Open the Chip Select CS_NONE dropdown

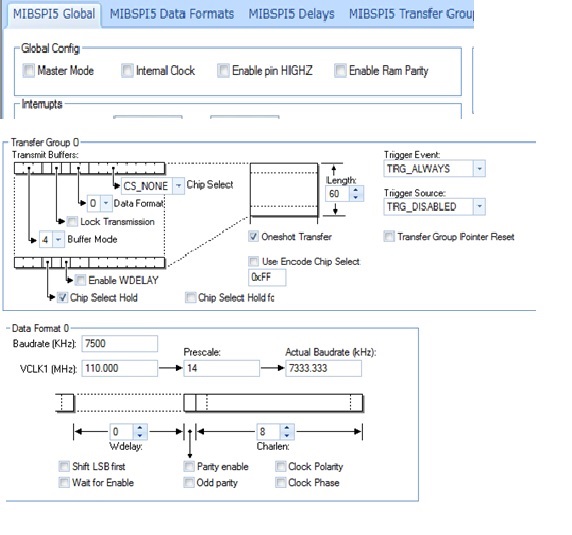click(178, 186)
